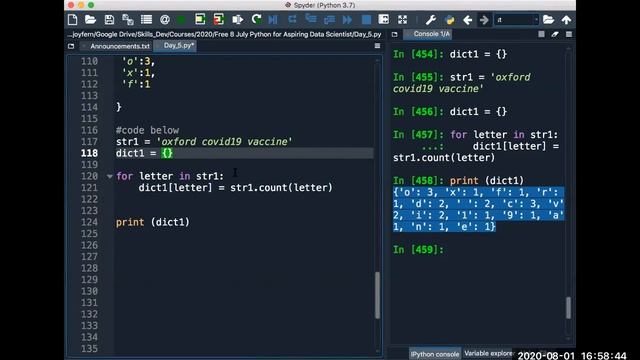Go back with left arrow

468,20
